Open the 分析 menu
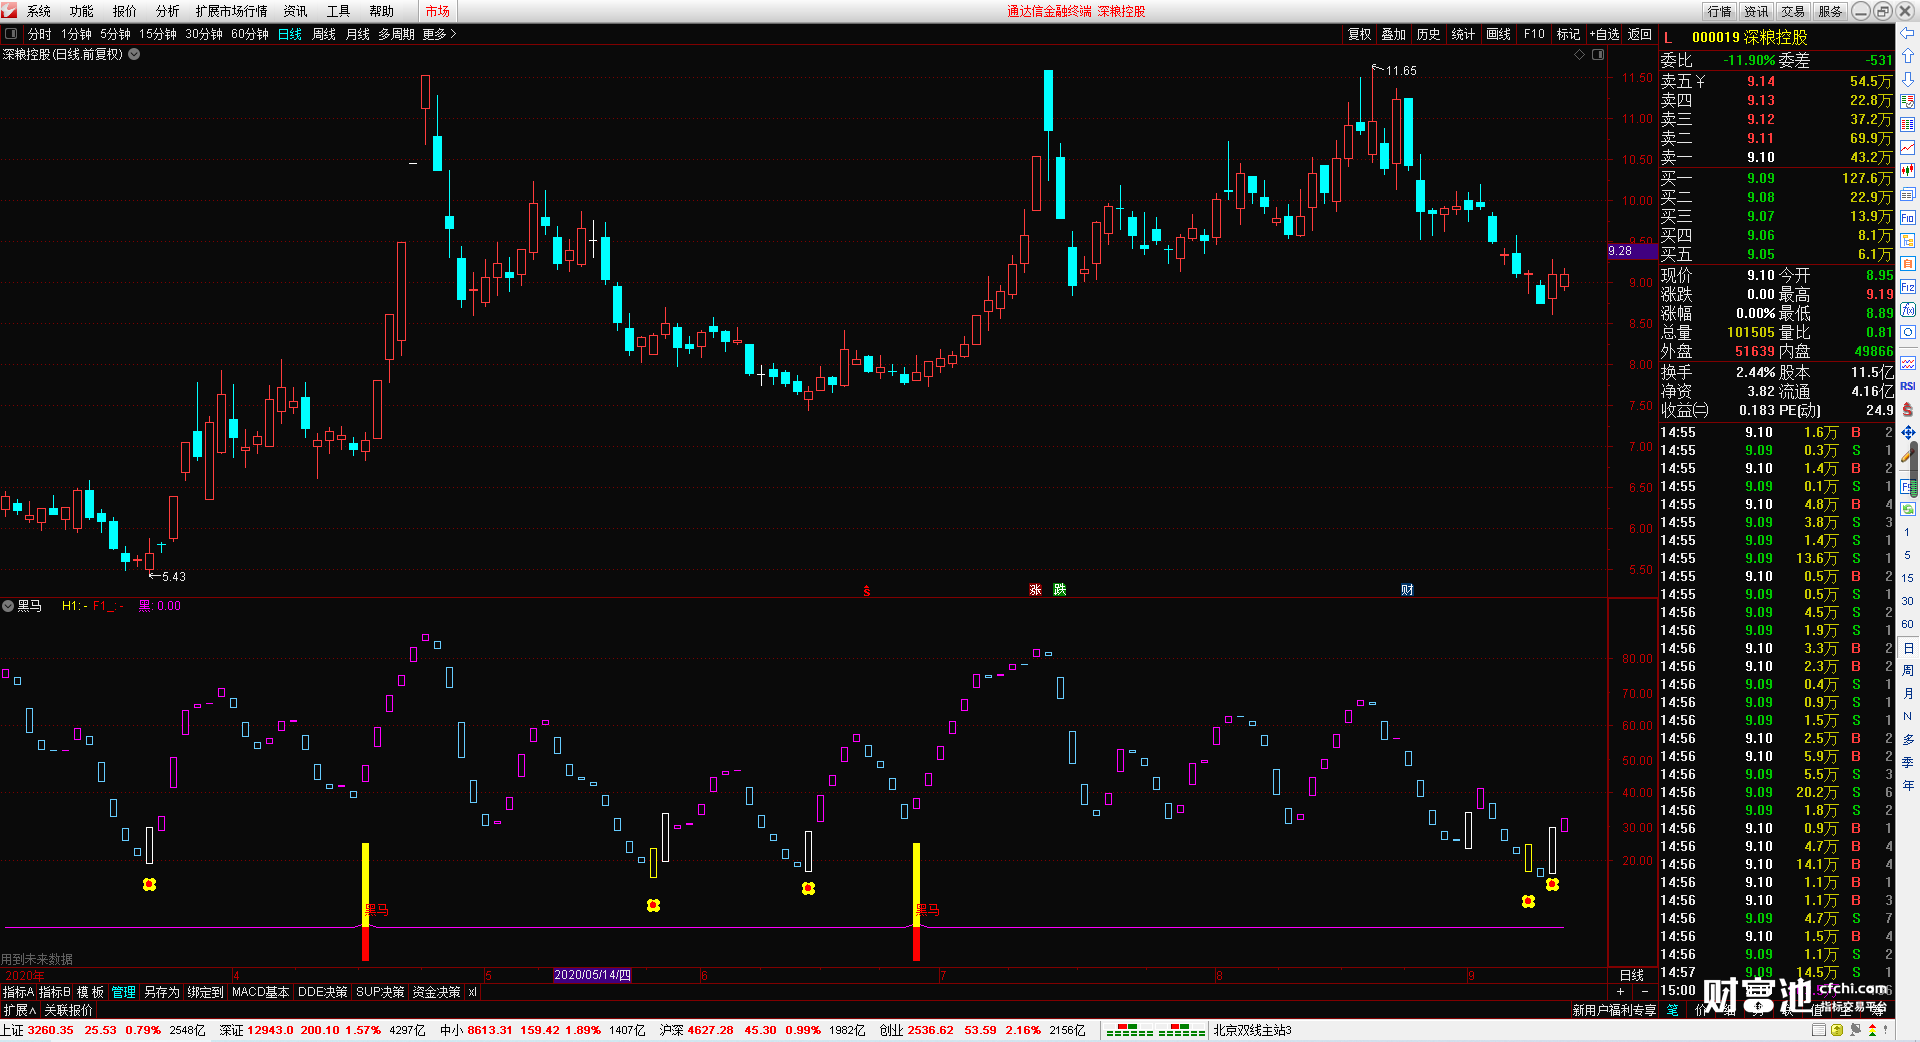The height and width of the screenshot is (1042, 1920). (x=168, y=11)
